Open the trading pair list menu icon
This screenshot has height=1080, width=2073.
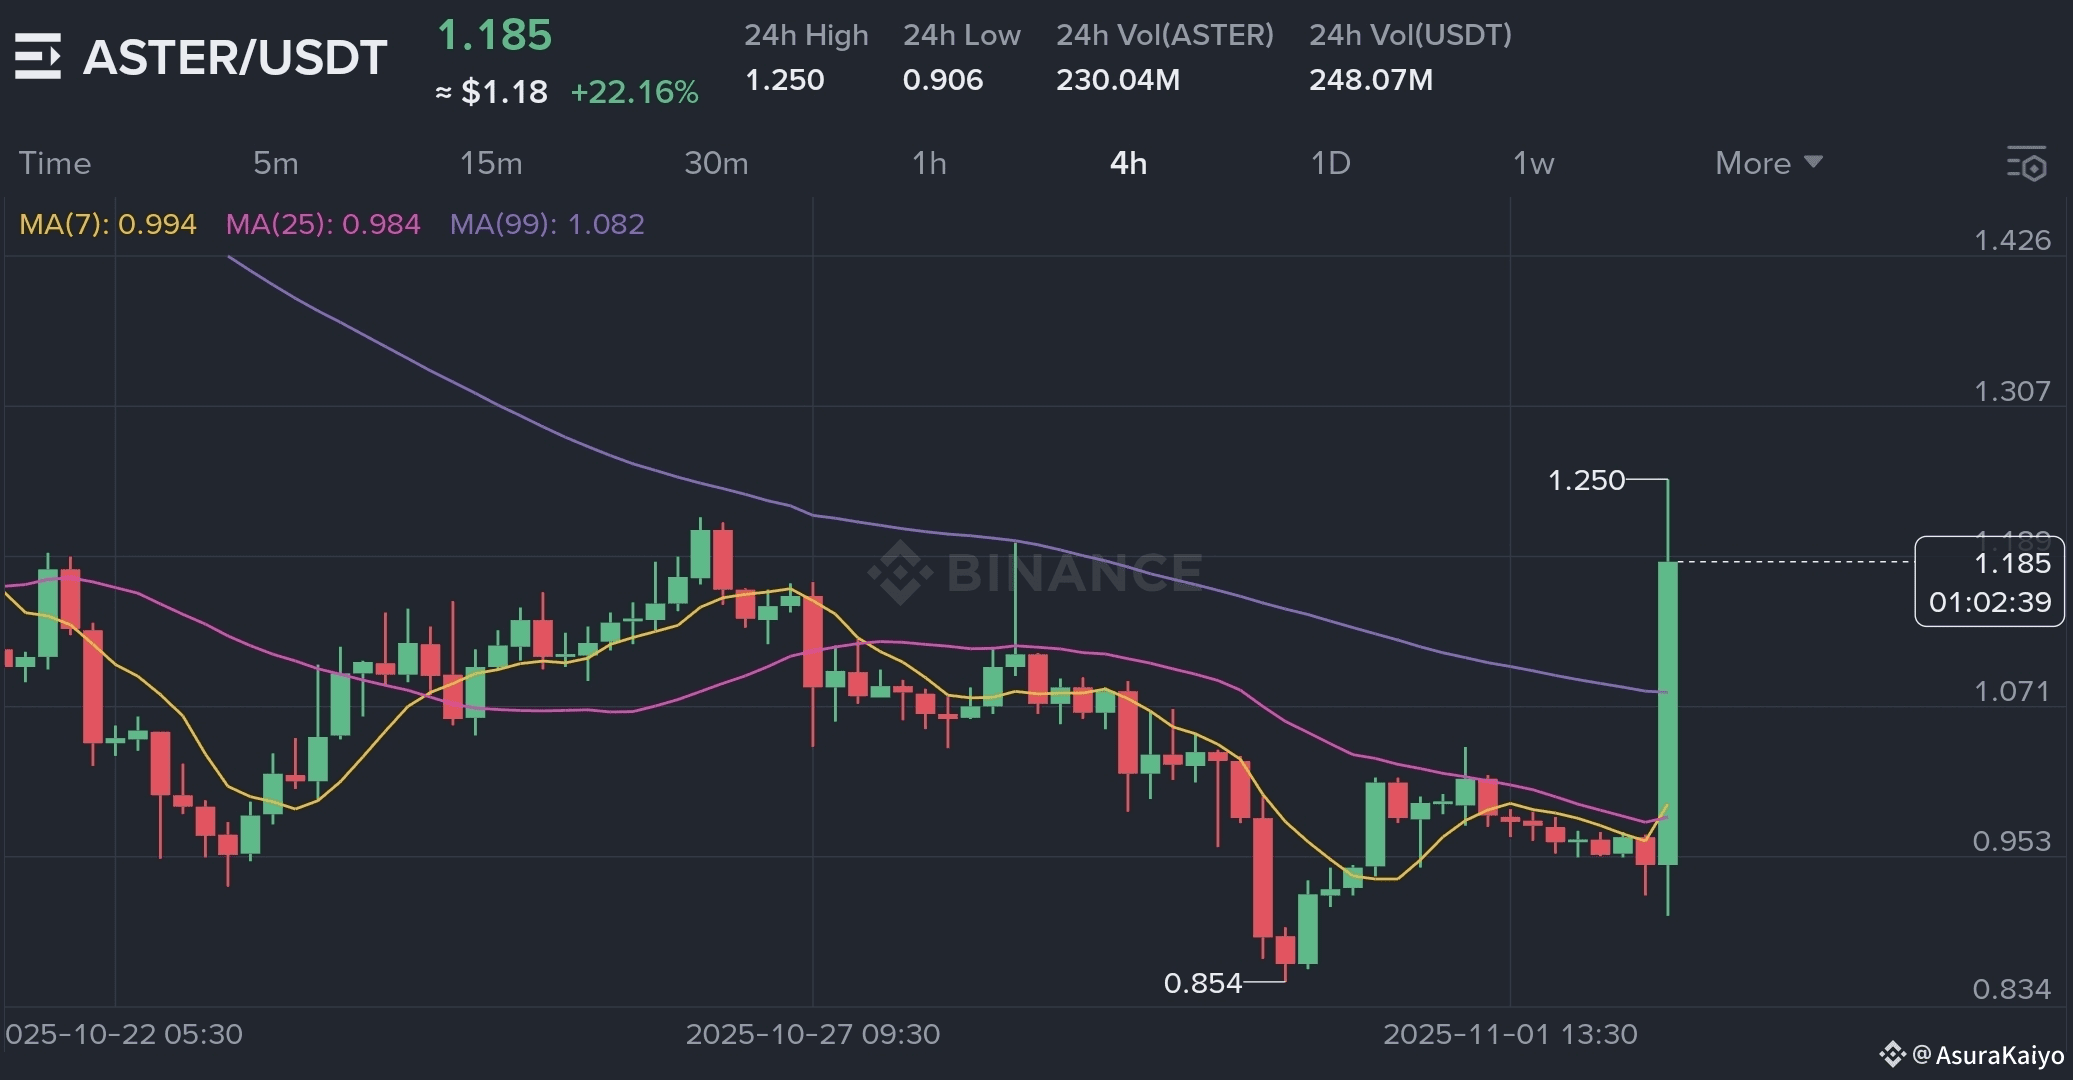(38, 56)
